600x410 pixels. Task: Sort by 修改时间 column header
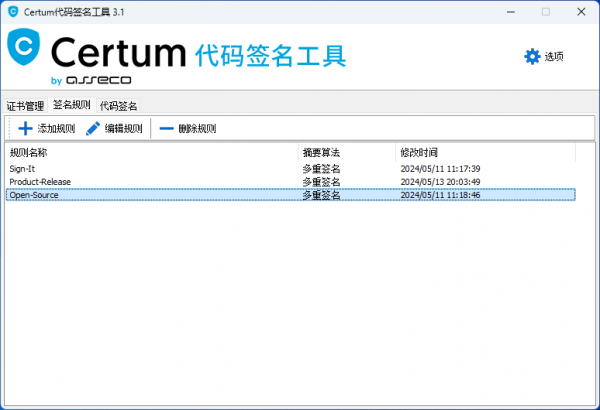(486, 153)
